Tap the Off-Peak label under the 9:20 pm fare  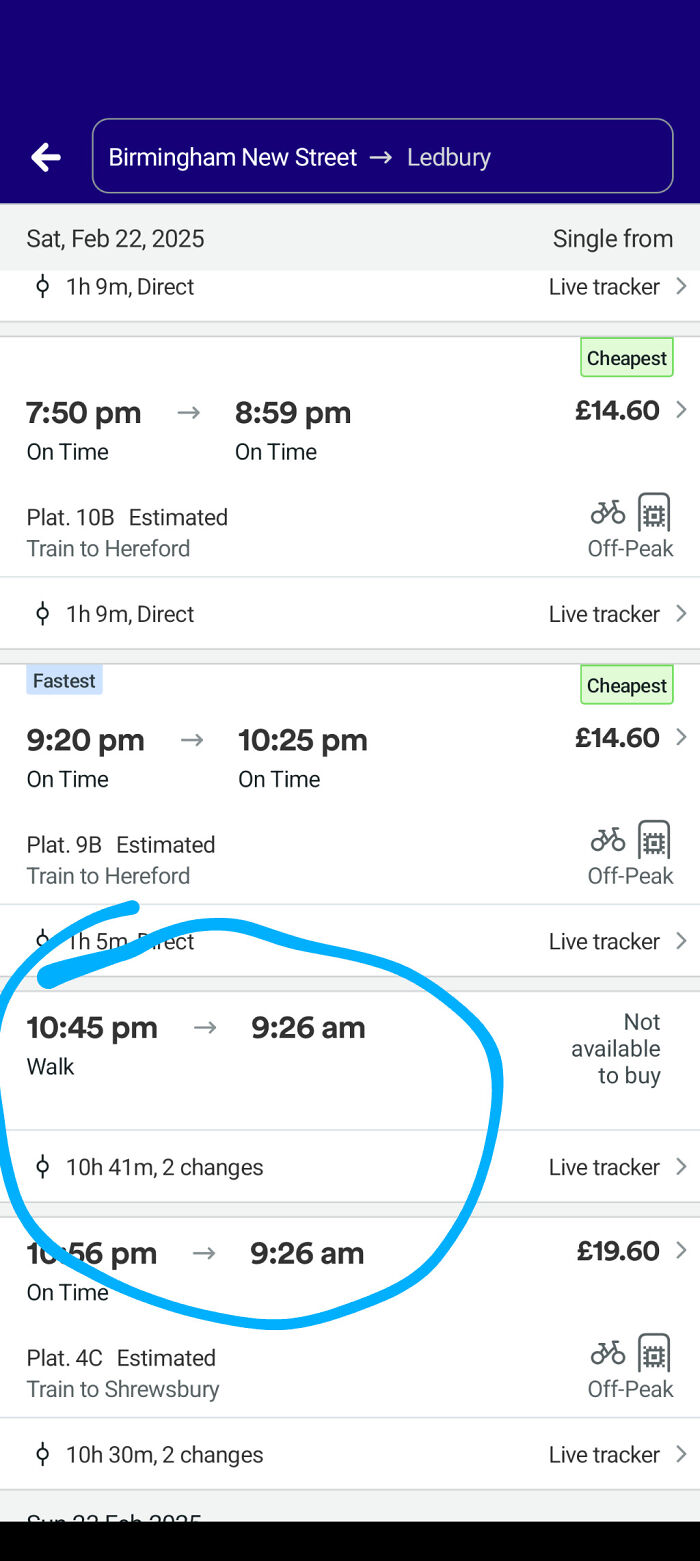pyautogui.click(x=630, y=875)
